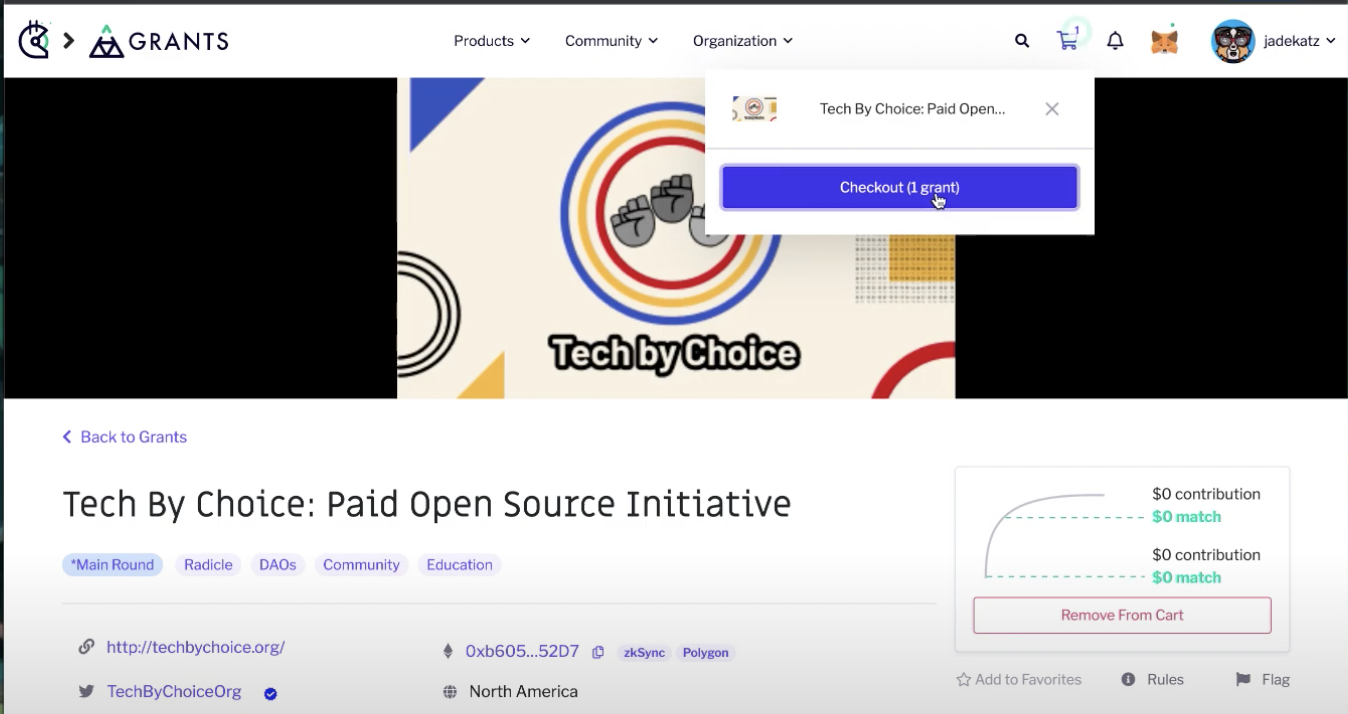Select the DAOs tag
The width and height of the screenshot is (1348, 714).
(278, 565)
